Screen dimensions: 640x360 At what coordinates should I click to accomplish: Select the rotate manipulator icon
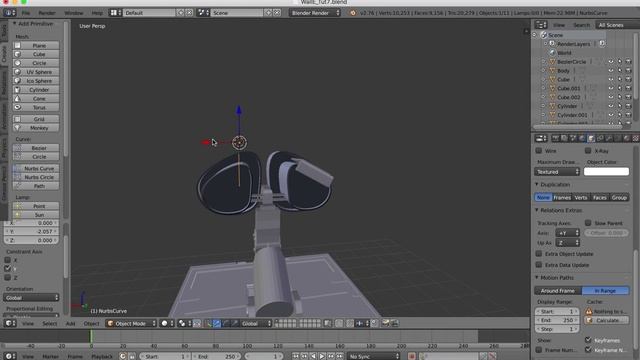coord(226,323)
